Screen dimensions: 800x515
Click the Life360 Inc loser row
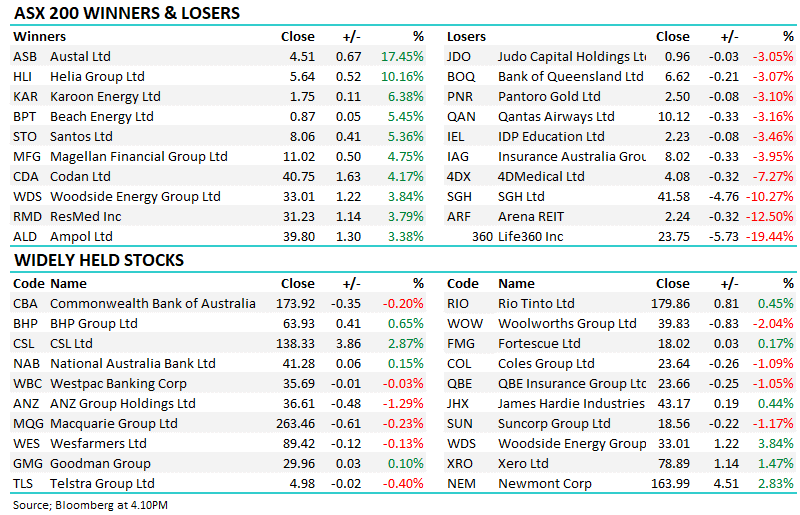click(620, 236)
